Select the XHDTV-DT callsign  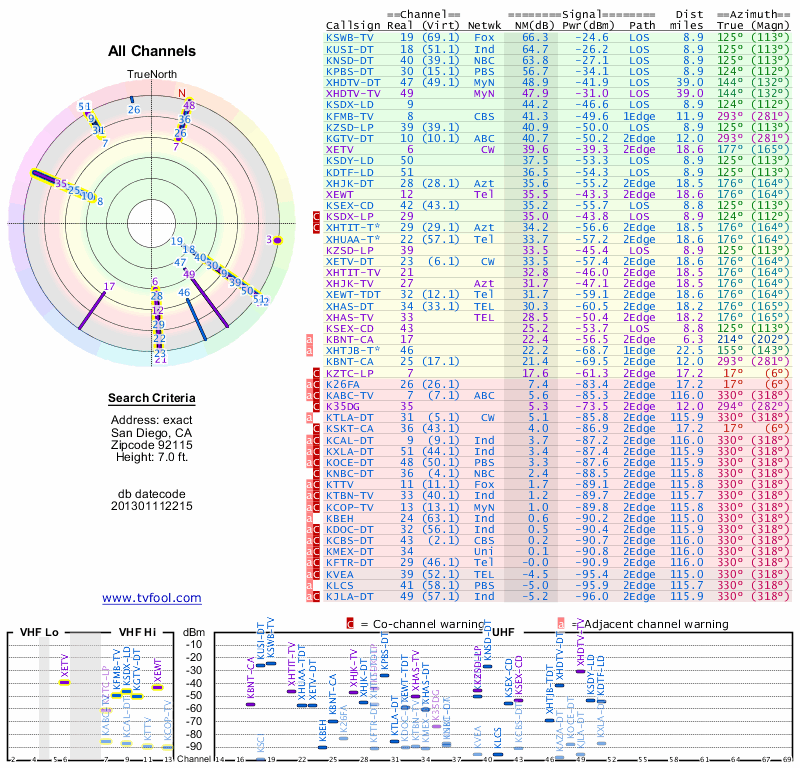tap(353, 83)
